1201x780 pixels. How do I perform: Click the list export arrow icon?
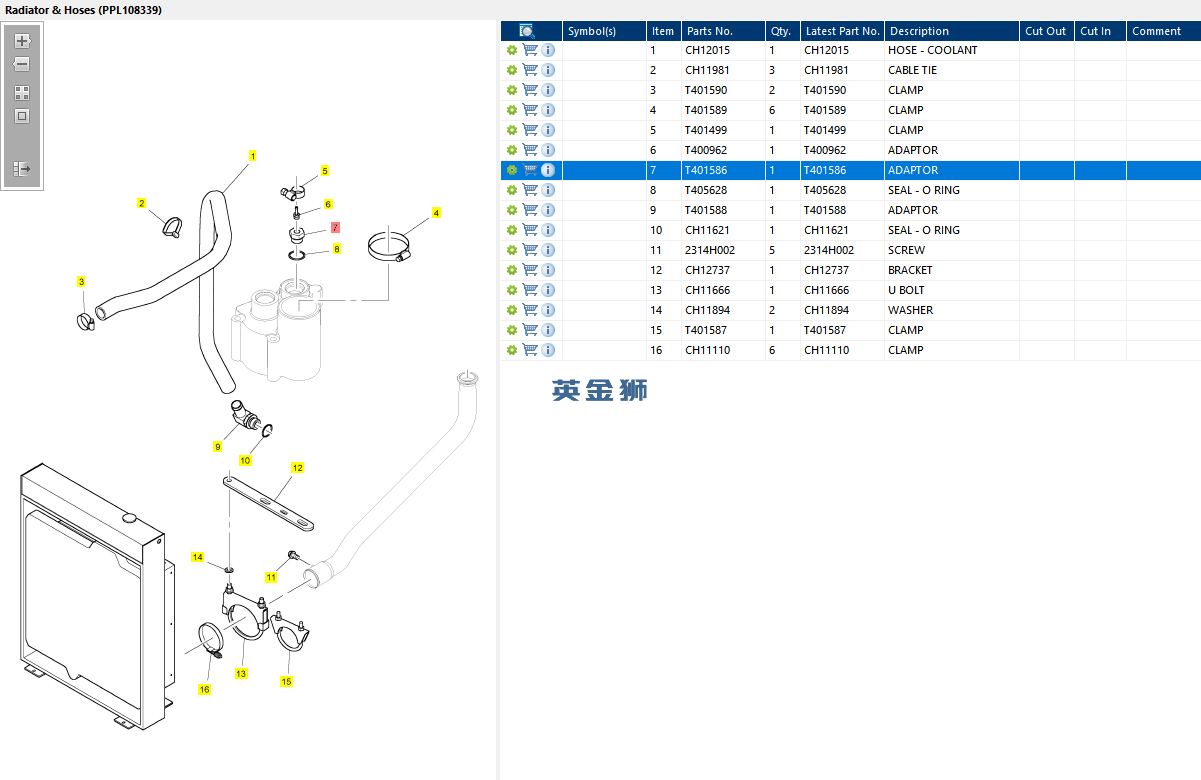click(22, 169)
